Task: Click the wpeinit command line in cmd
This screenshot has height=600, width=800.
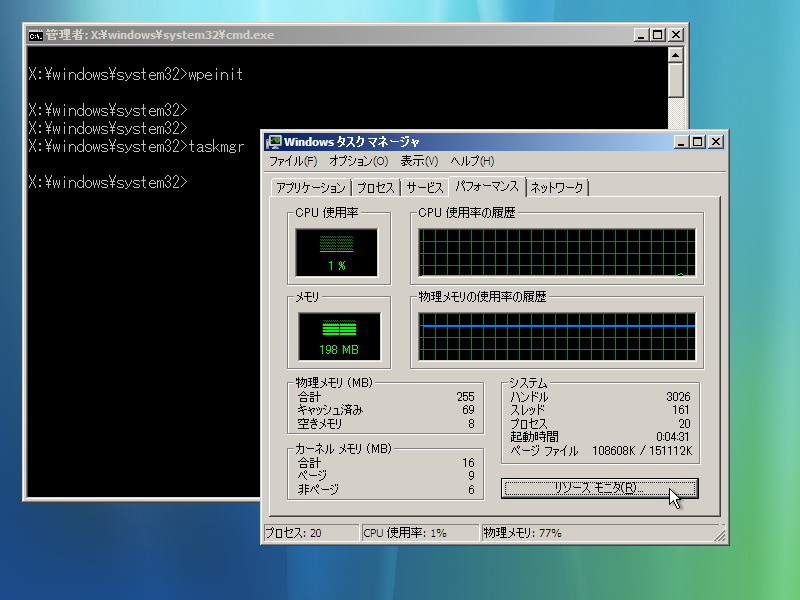Action: [136, 75]
